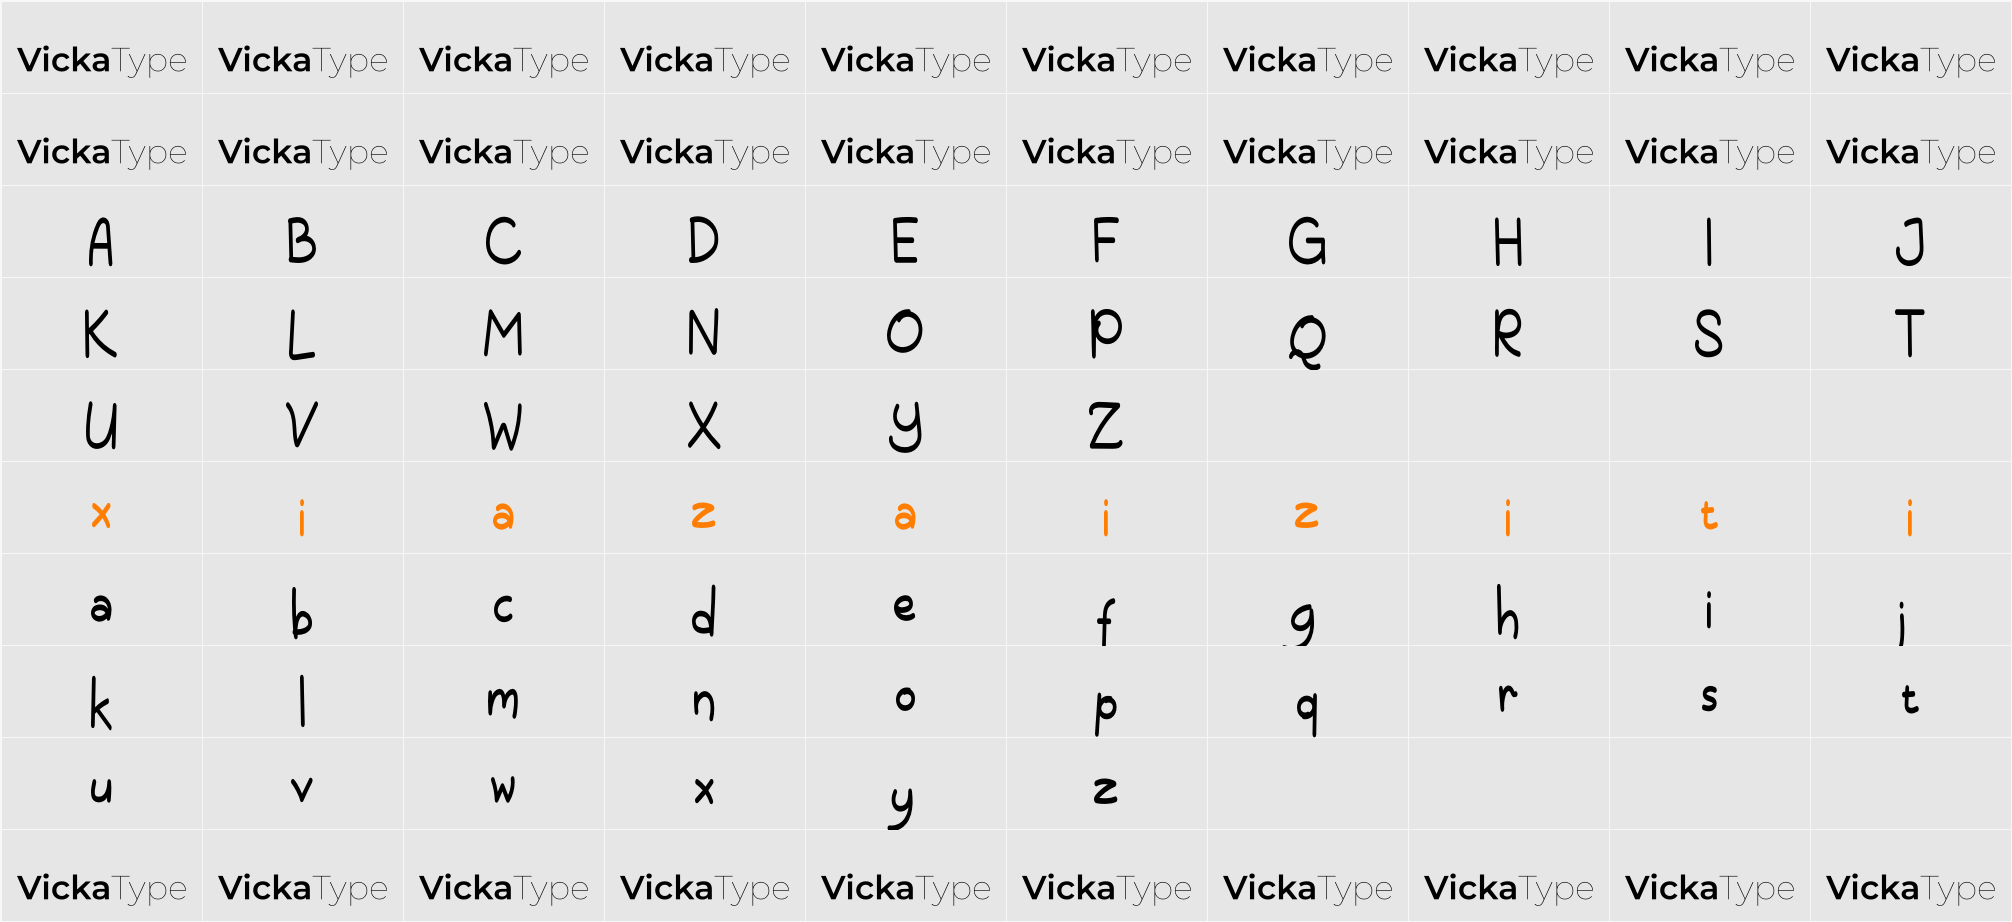Screen dimensions: 2012x922
Task: Click the uppercase J glyph cell
Action: (x=1910, y=242)
